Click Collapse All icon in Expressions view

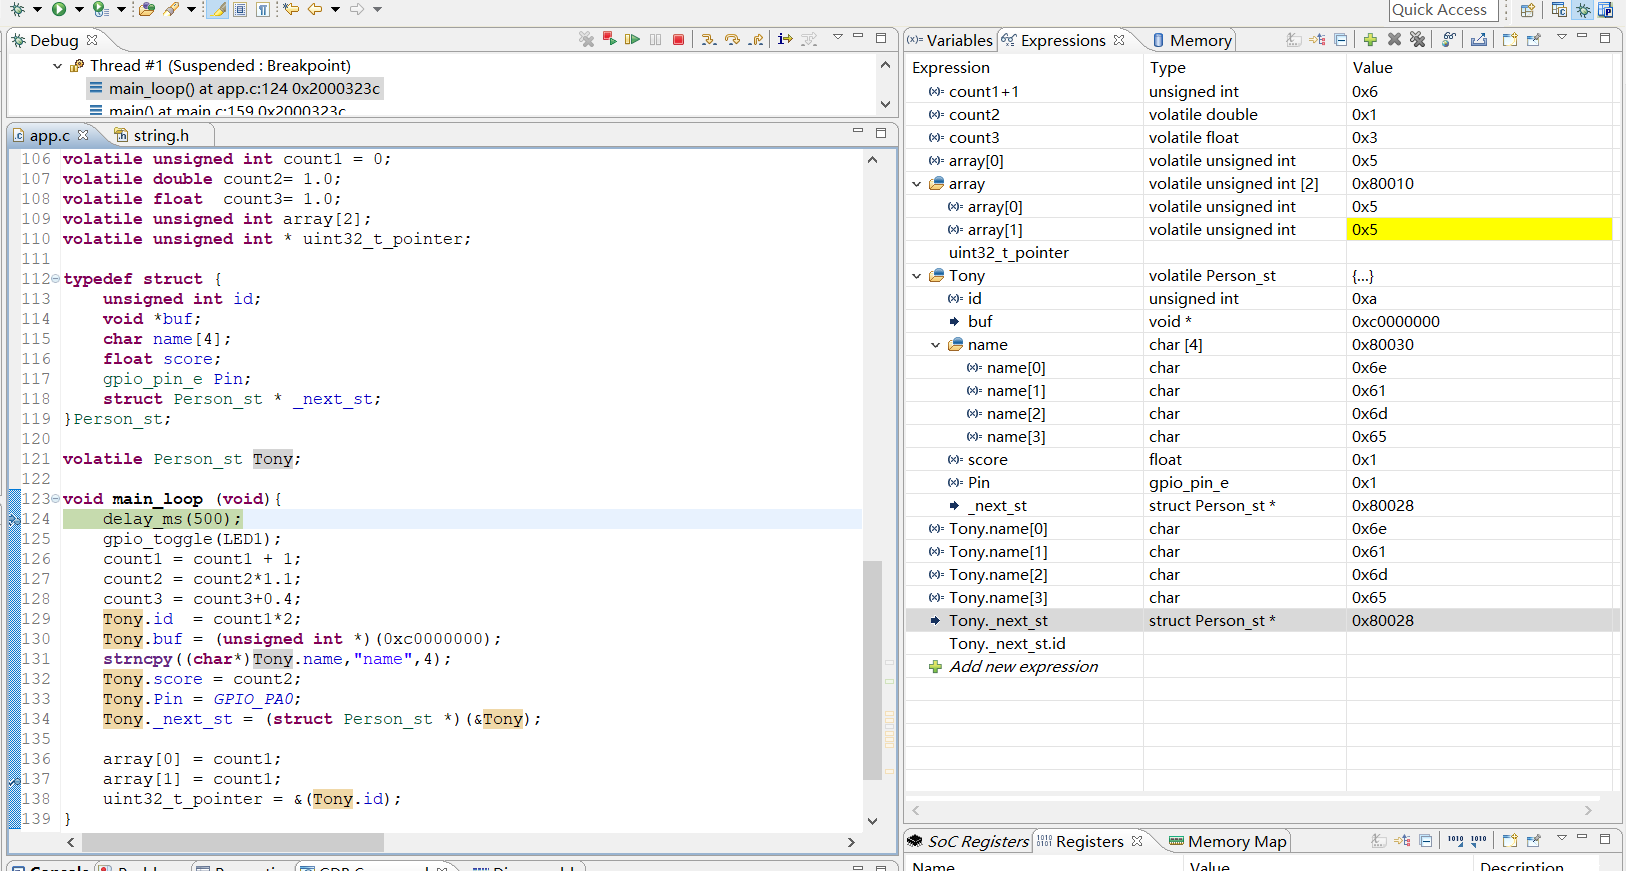pos(1341,39)
